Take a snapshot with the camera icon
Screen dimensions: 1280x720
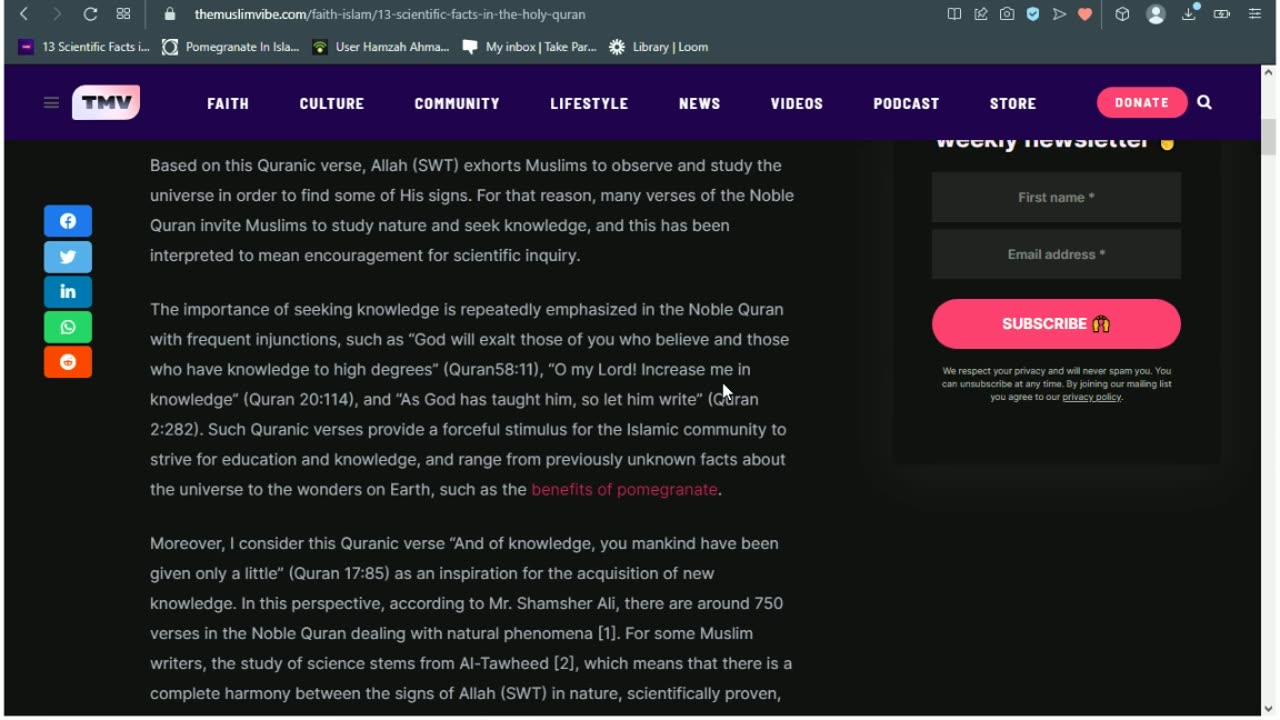click(1007, 14)
